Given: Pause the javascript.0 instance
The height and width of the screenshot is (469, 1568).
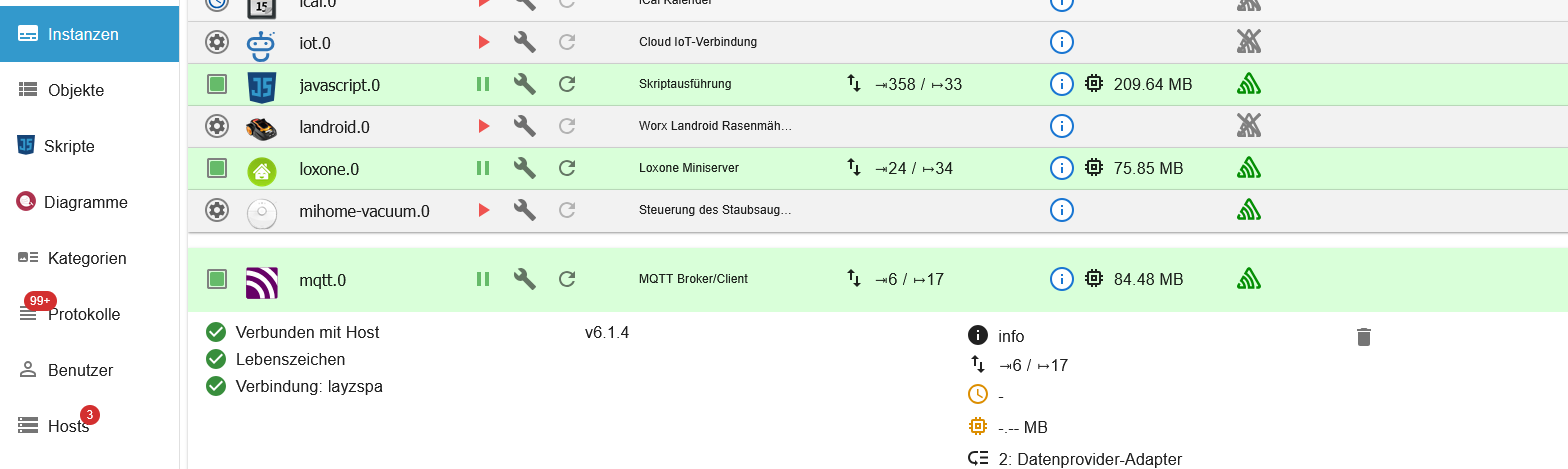Looking at the screenshot, I should pos(483,84).
